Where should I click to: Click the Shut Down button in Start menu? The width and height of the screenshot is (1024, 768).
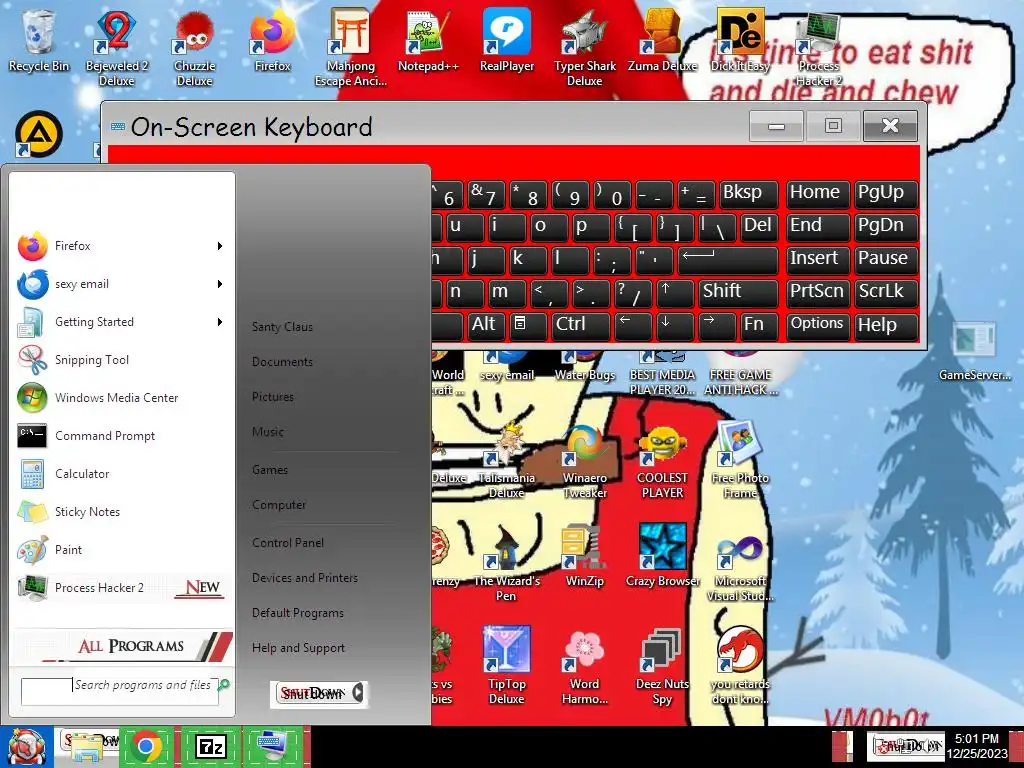pyautogui.click(x=312, y=693)
